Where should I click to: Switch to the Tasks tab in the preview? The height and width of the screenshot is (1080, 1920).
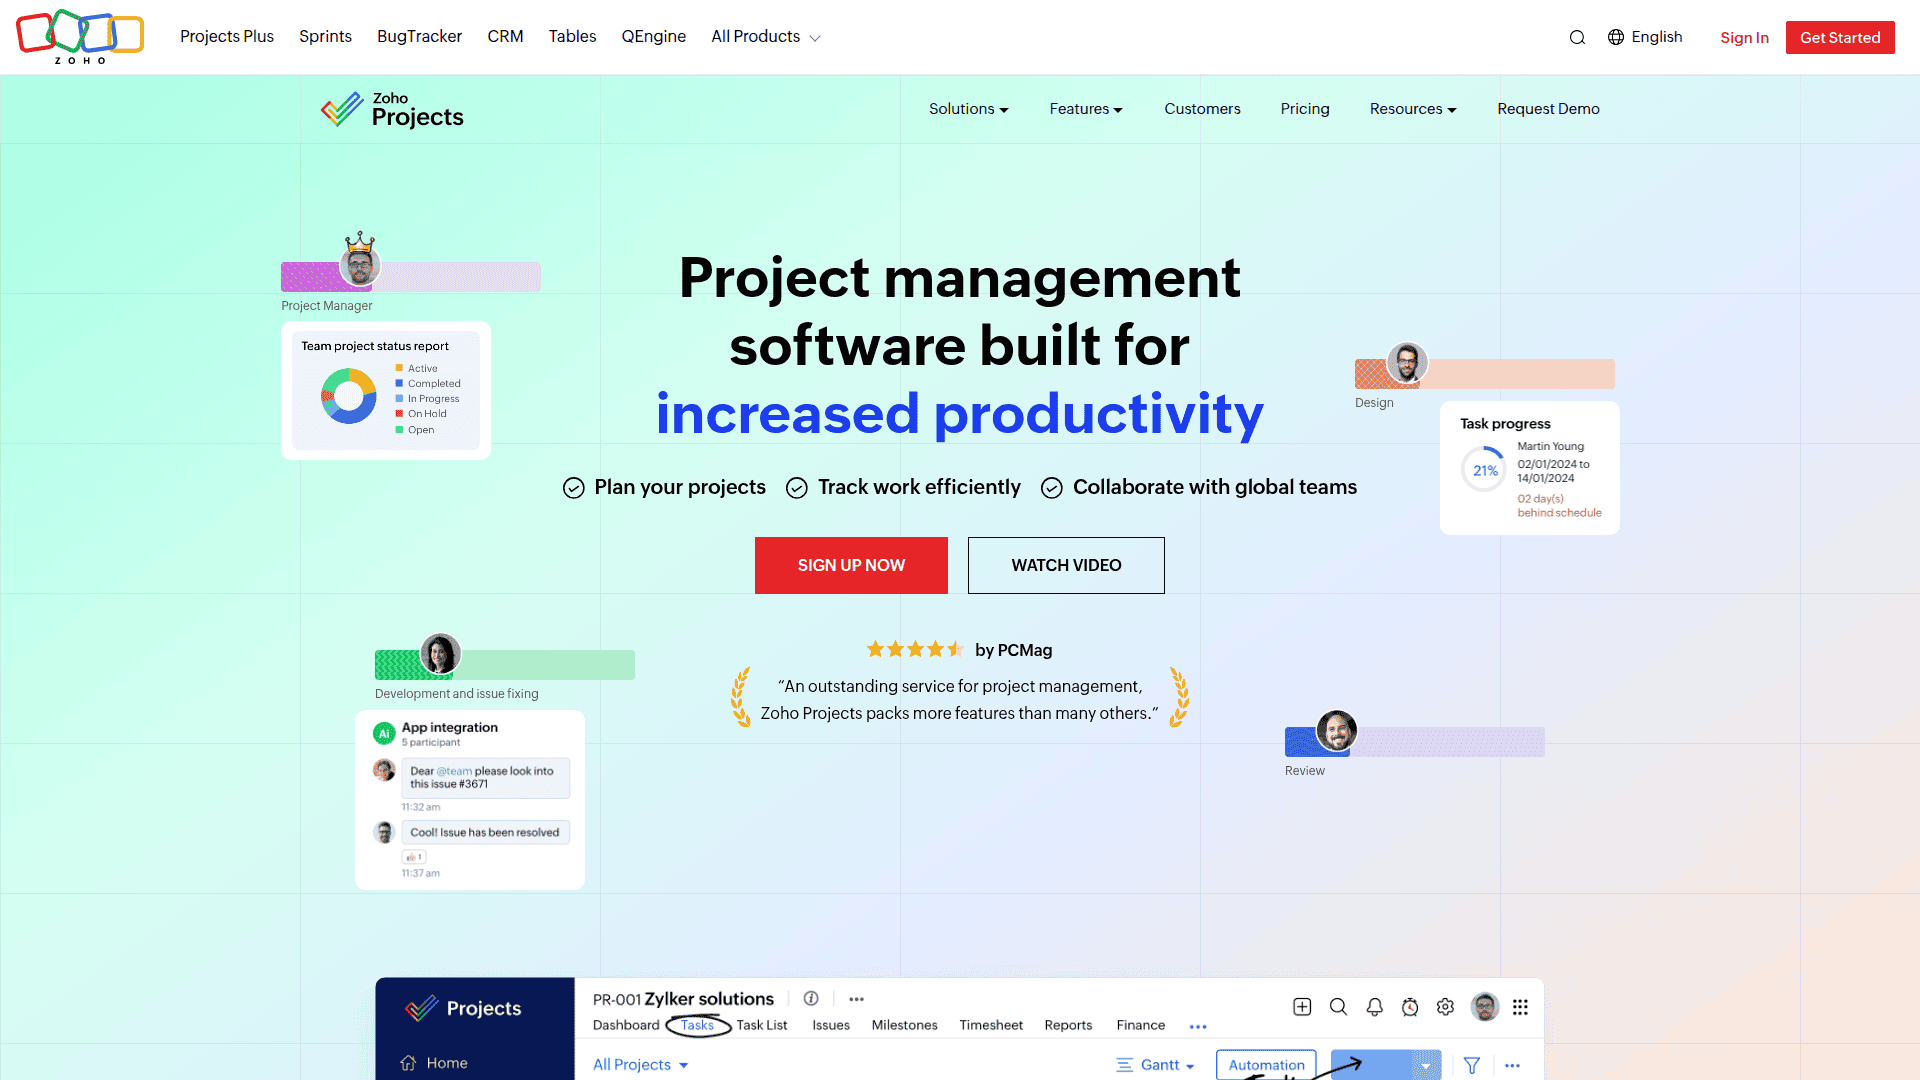(697, 1025)
